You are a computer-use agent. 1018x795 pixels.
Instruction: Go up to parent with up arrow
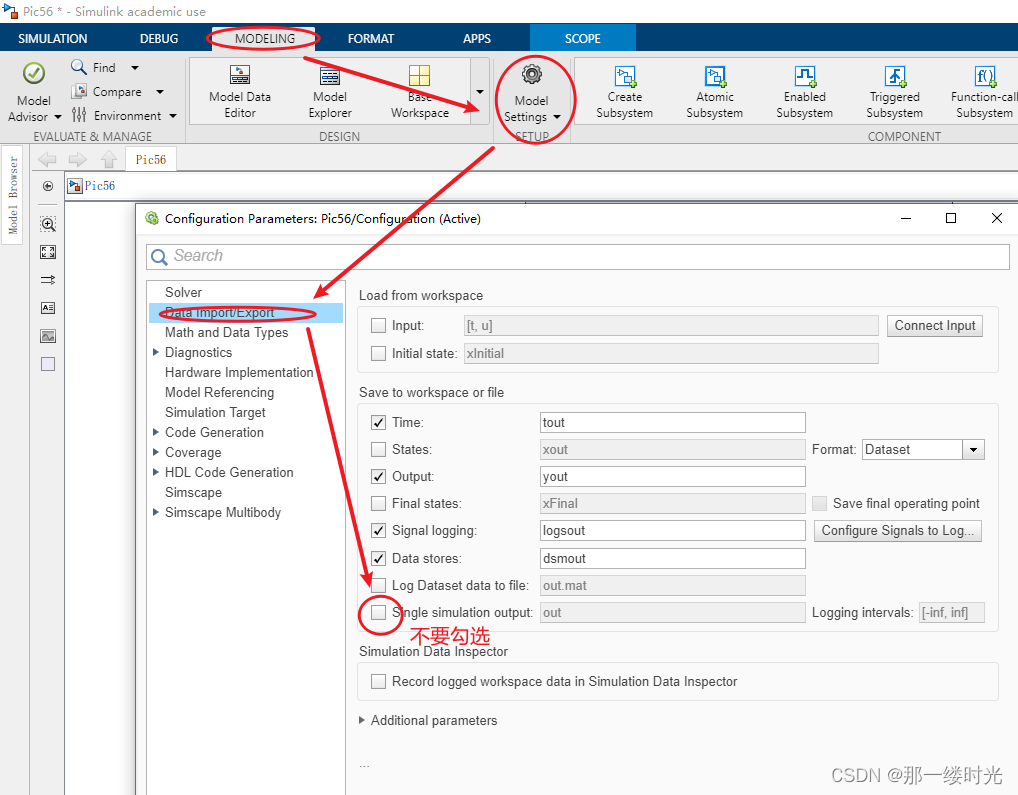[108, 160]
